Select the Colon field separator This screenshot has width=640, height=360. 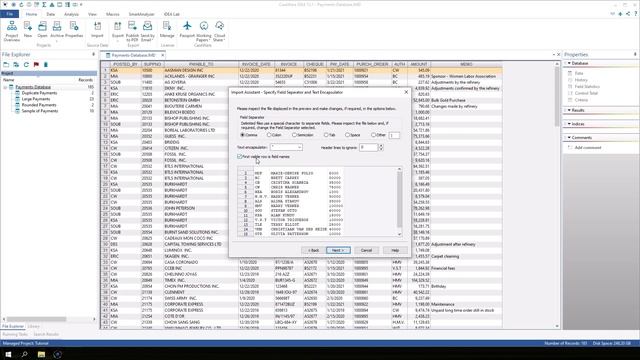(274, 135)
